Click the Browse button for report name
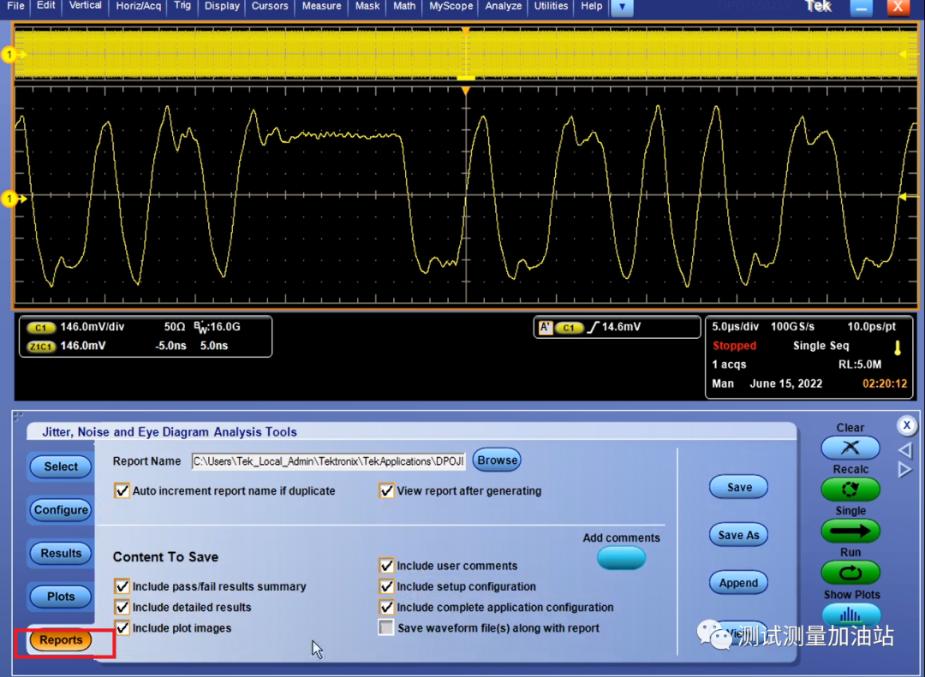 496,461
